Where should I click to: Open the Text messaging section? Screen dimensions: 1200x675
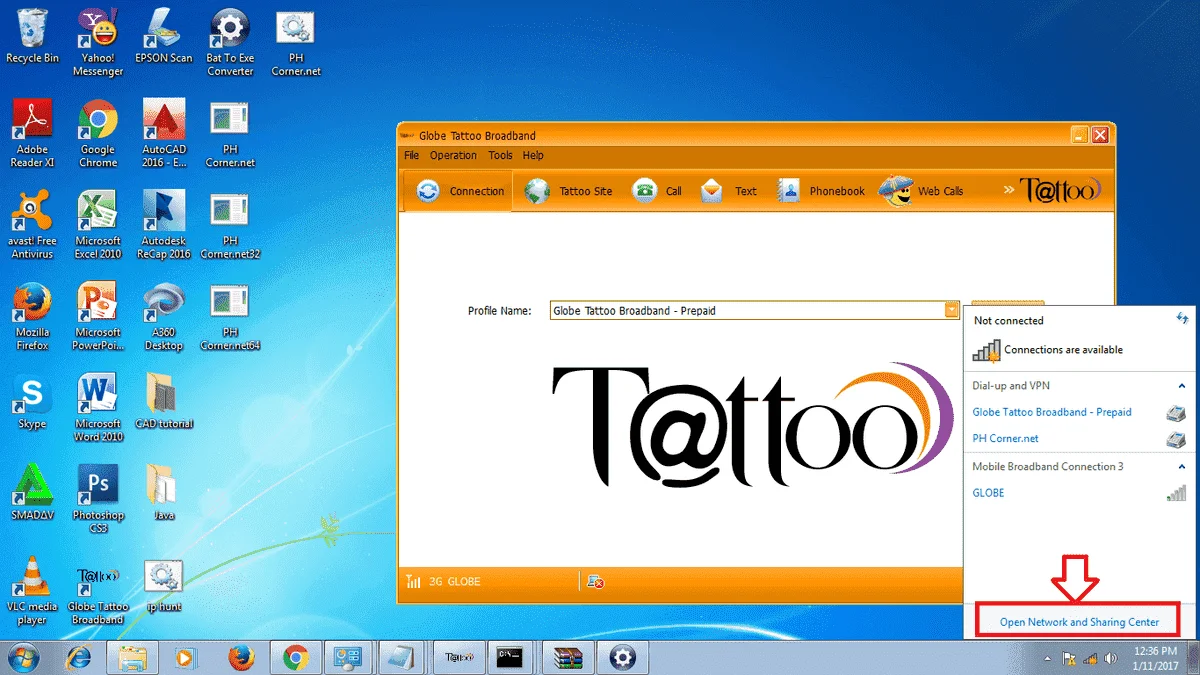(728, 191)
